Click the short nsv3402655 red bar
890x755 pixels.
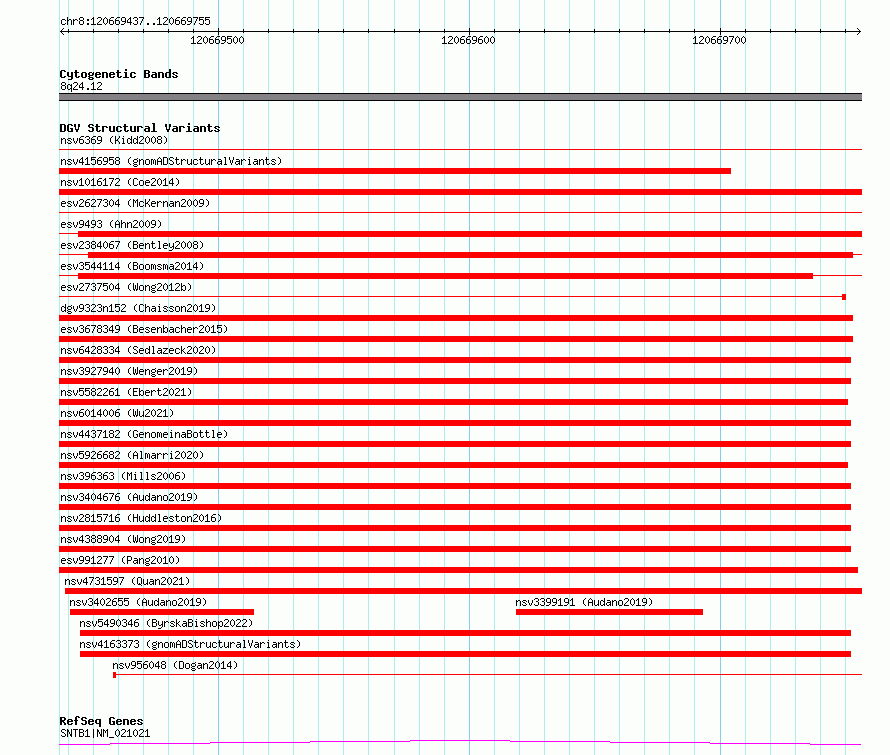tap(162, 612)
